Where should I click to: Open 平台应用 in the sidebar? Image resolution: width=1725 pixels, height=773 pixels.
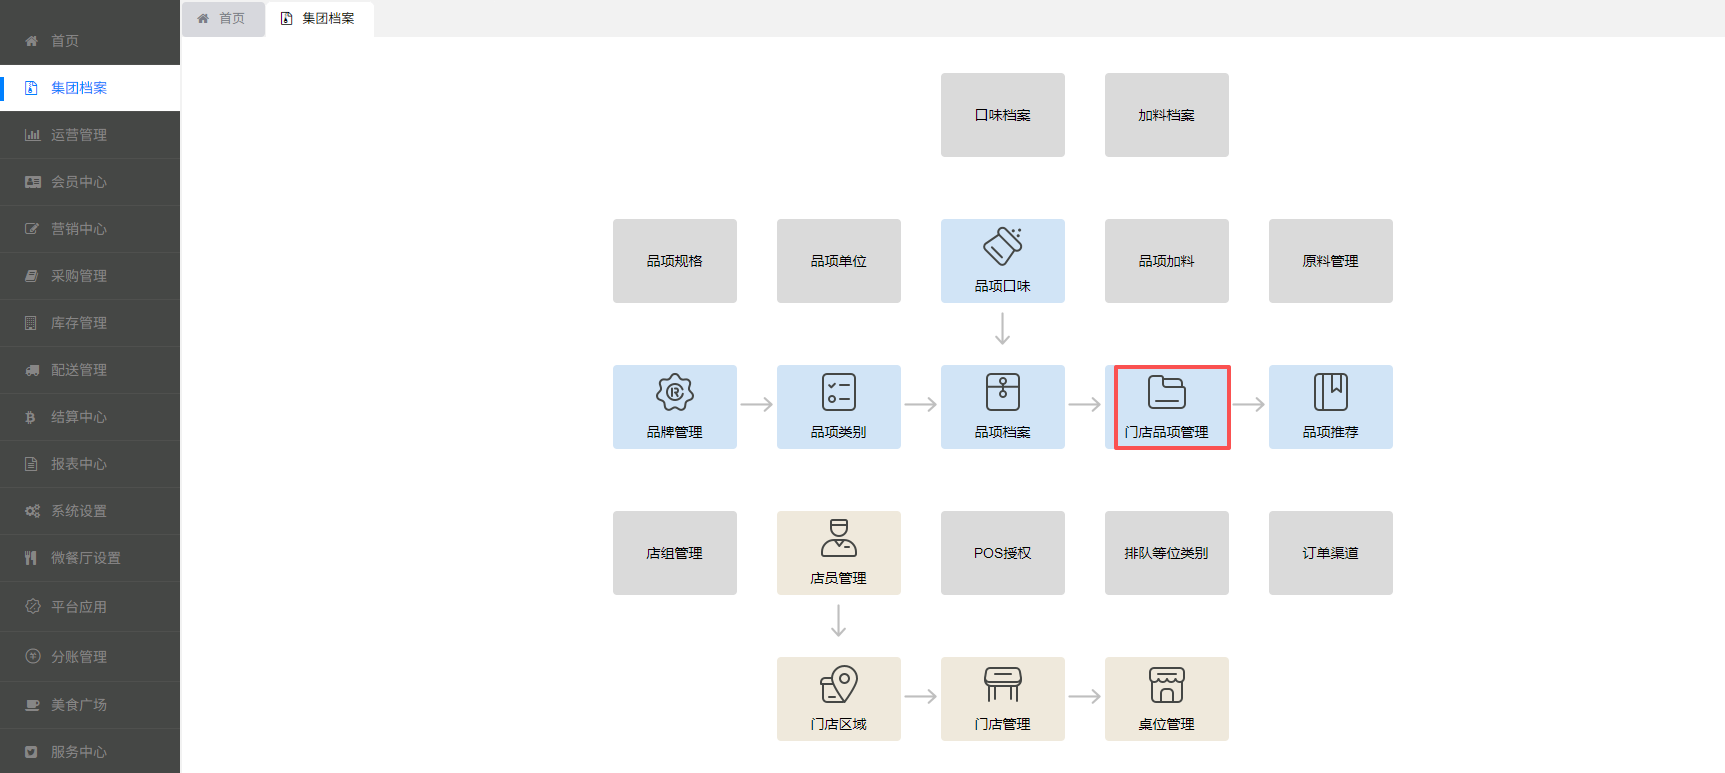pos(90,607)
